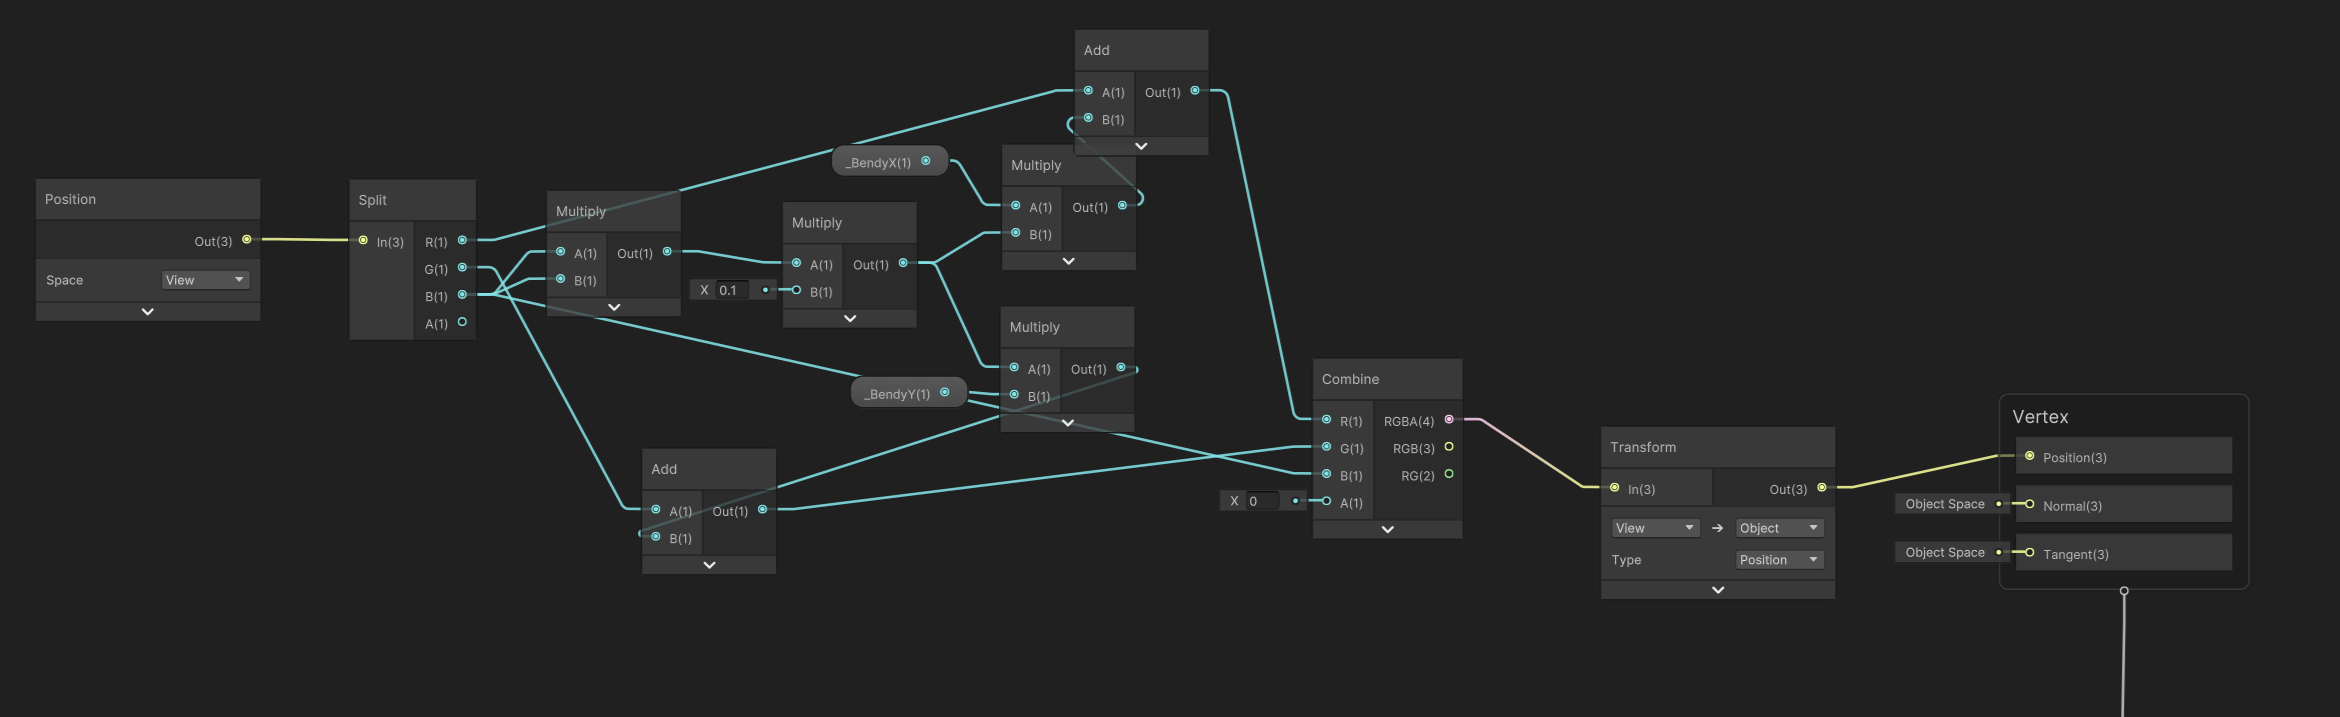
Task: Click the Transform node's In(3) input port
Action: coord(1614,488)
